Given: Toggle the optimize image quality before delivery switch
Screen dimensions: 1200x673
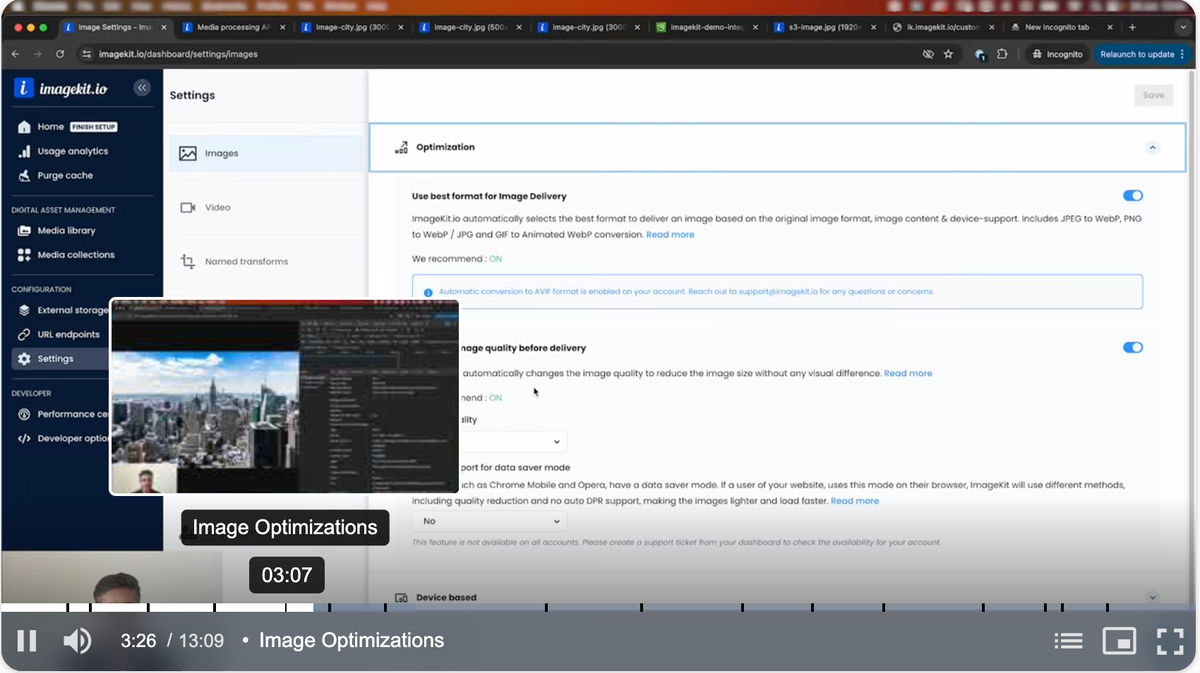Looking at the screenshot, I should 1132,348.
